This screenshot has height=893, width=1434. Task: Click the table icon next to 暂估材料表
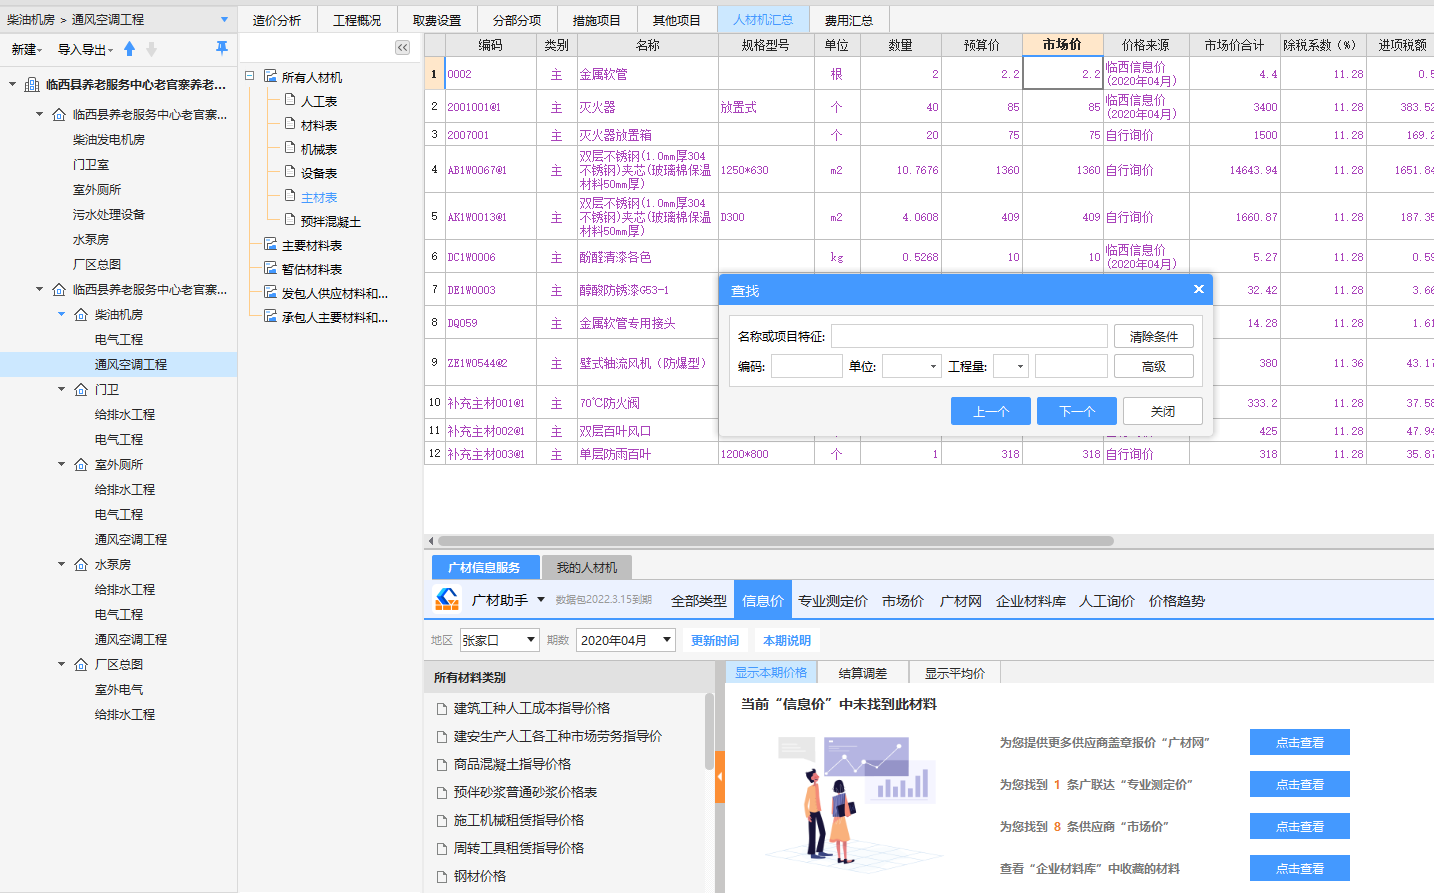[x=270, y=268]
